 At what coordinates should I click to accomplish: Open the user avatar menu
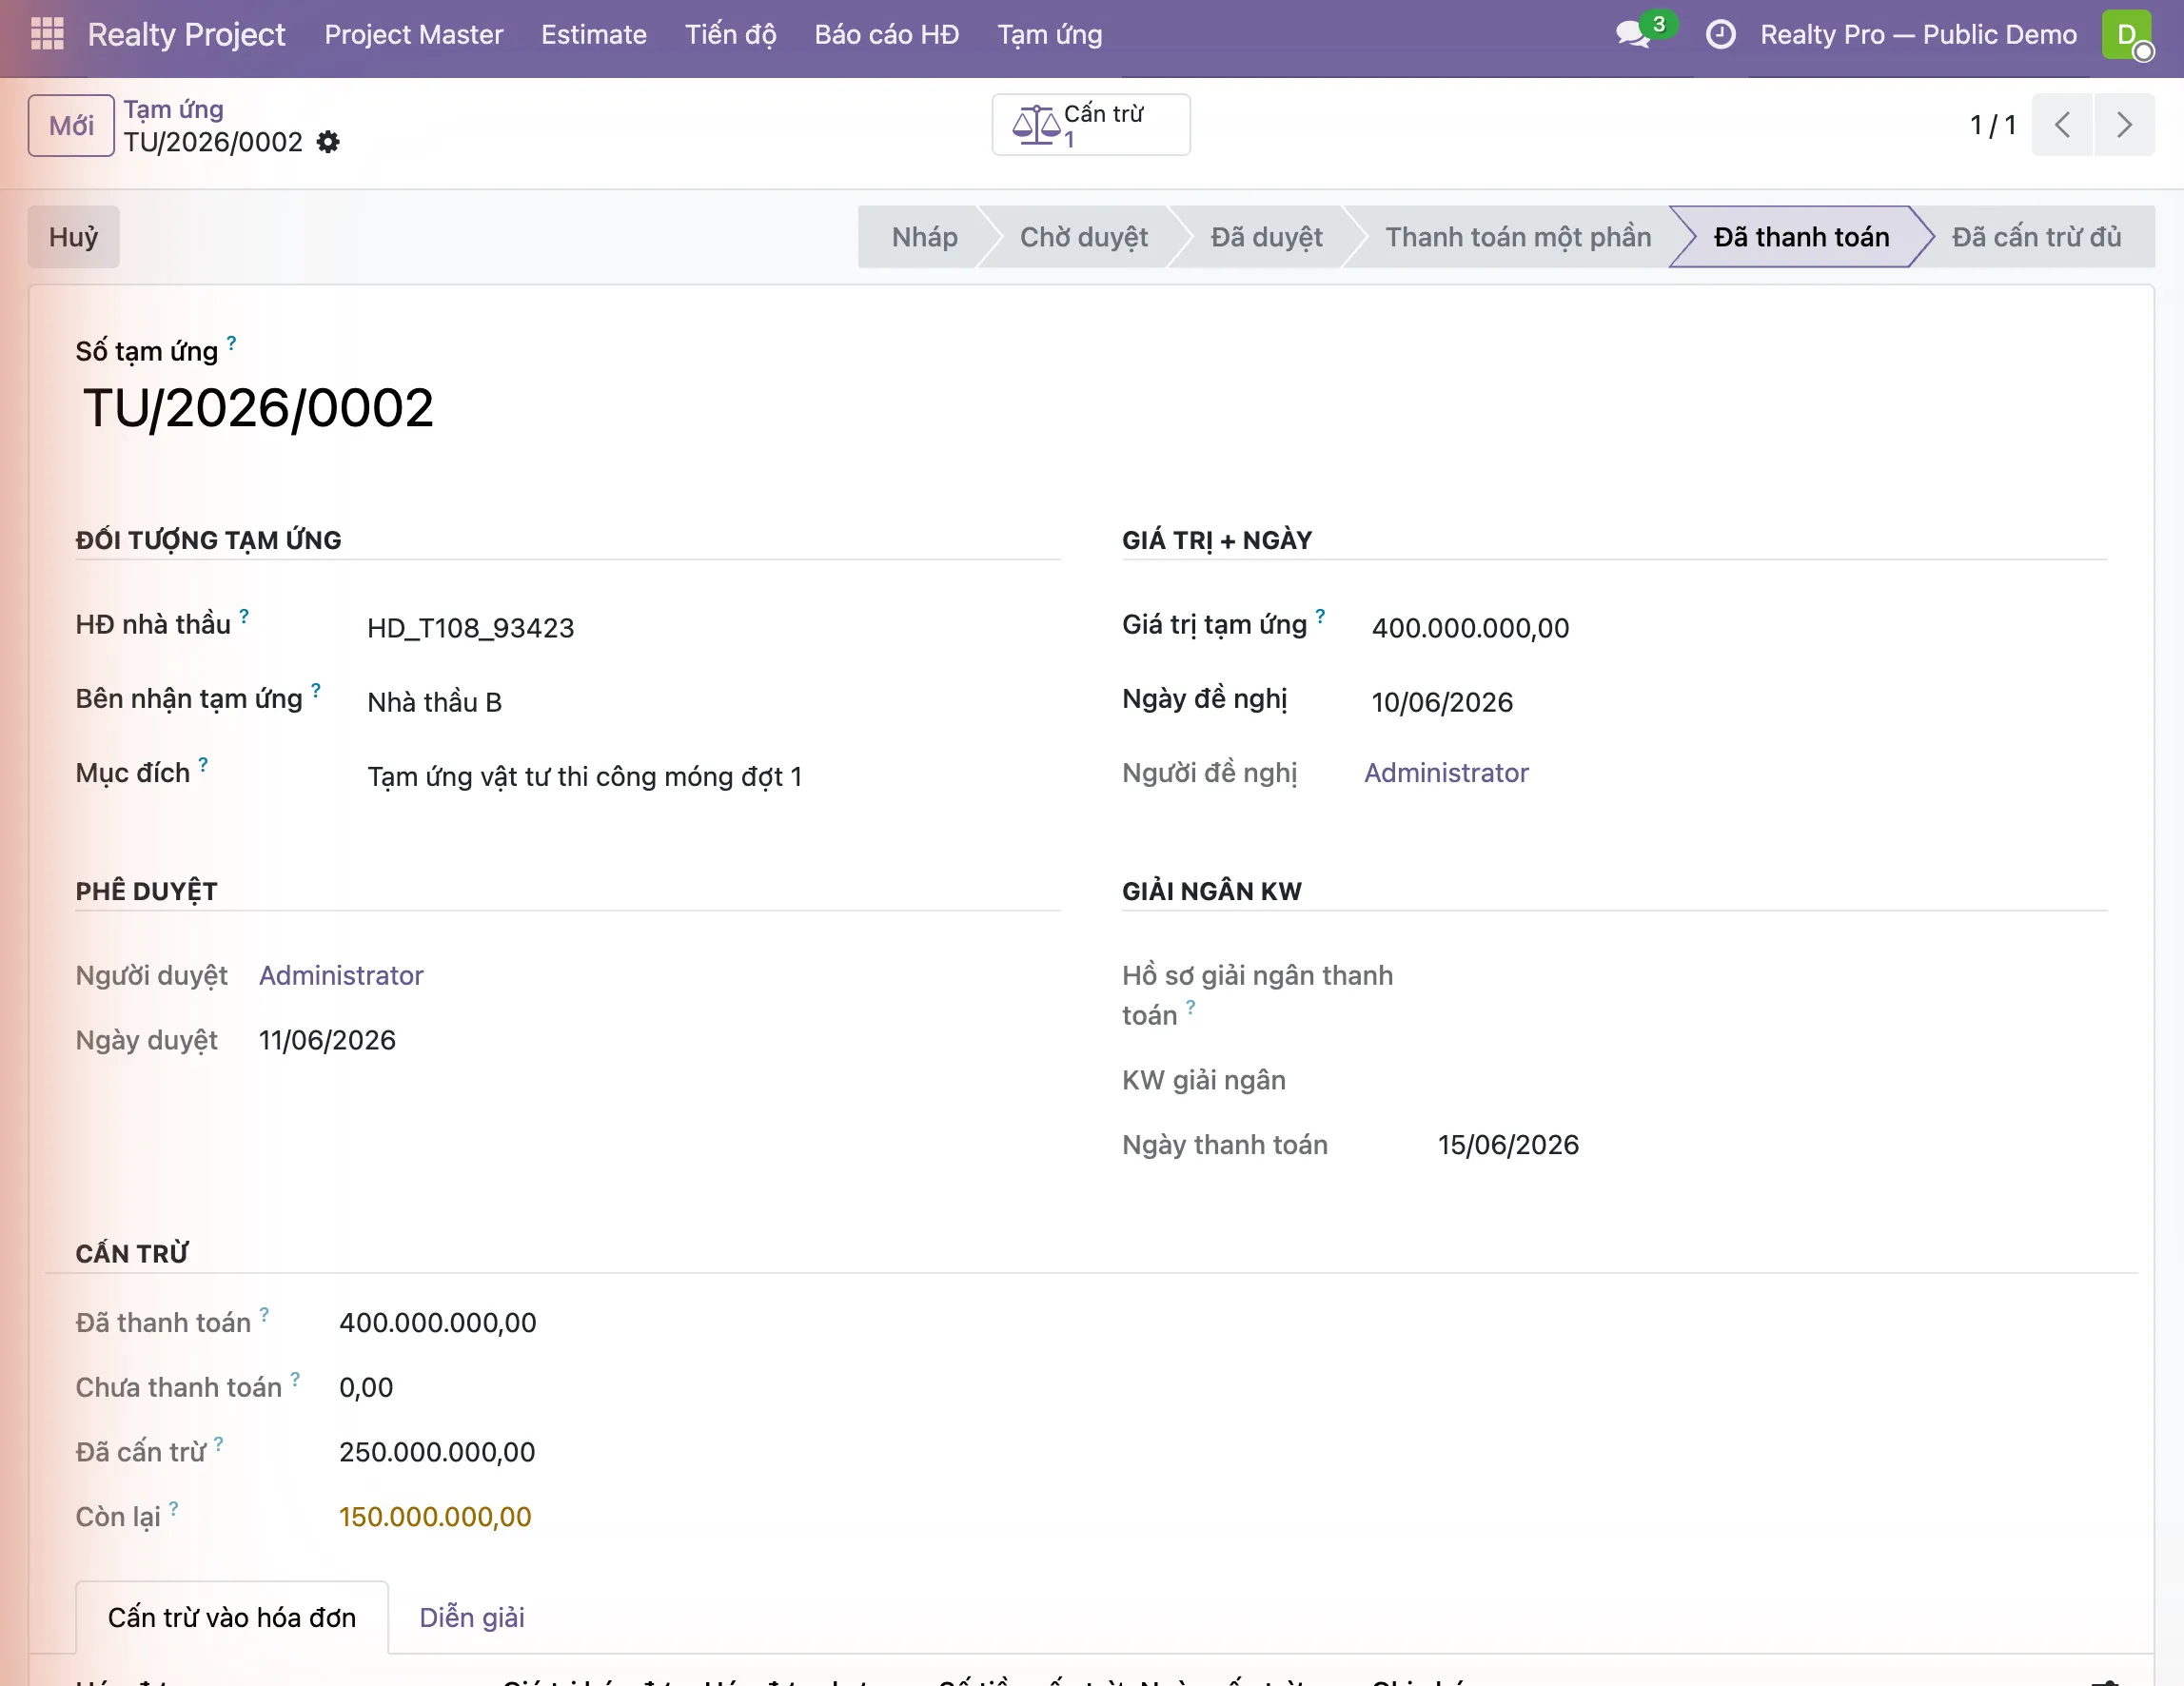pyautogui.click(x=2127, y=35)
